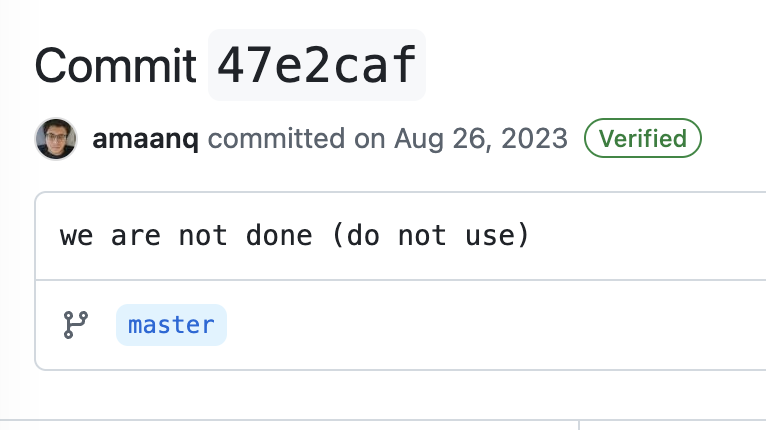Click the word "we" starting the message

click(x=73, y=237)
